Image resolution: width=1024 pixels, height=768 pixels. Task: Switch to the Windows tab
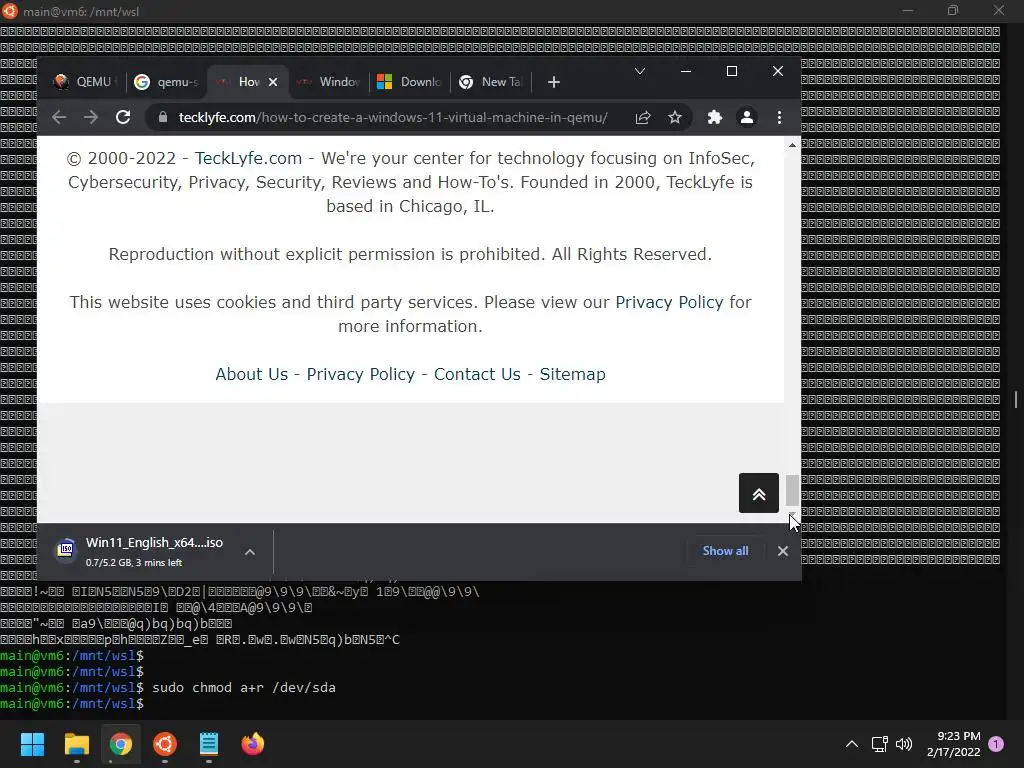coord(328,82)
